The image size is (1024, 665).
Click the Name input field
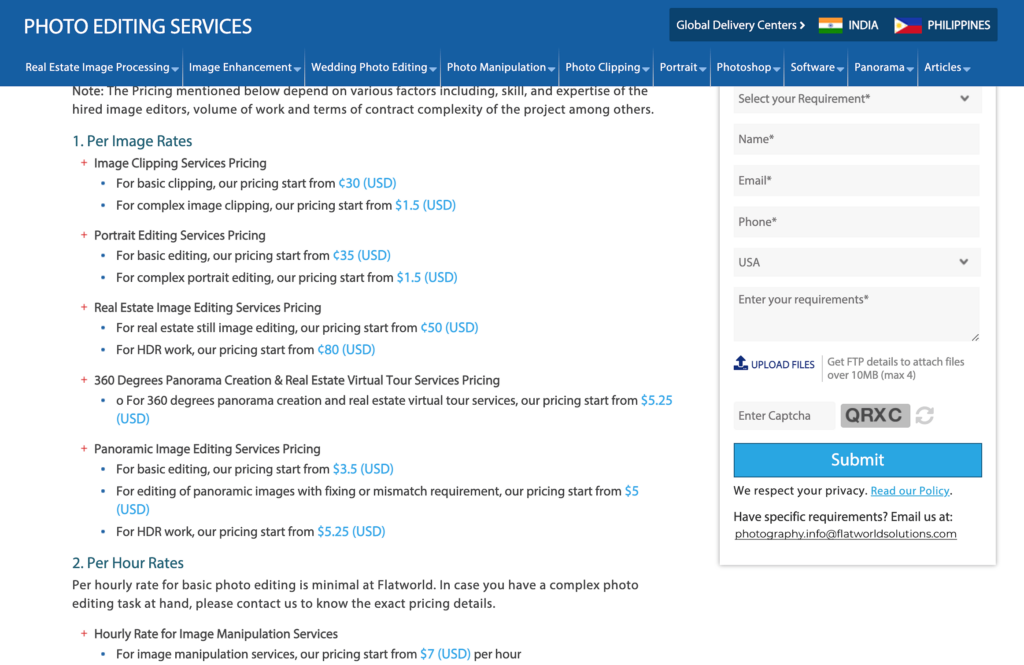857,140
